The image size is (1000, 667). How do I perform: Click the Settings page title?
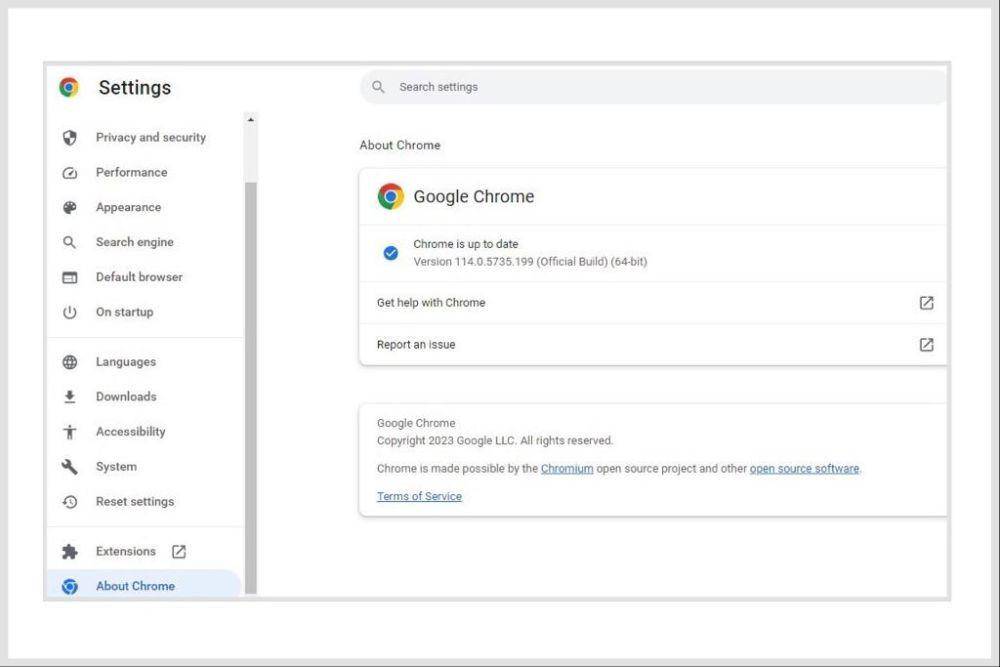tap(135, 87)
